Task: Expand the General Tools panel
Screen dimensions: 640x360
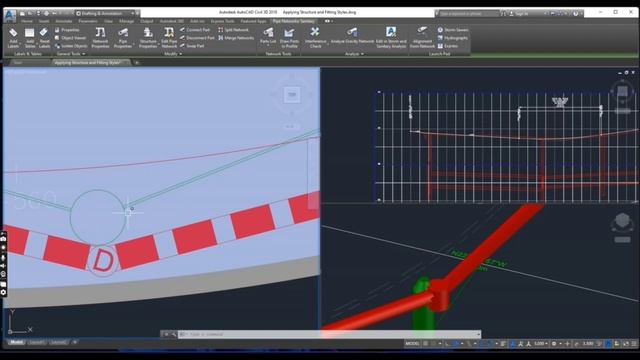Action: 71,54
